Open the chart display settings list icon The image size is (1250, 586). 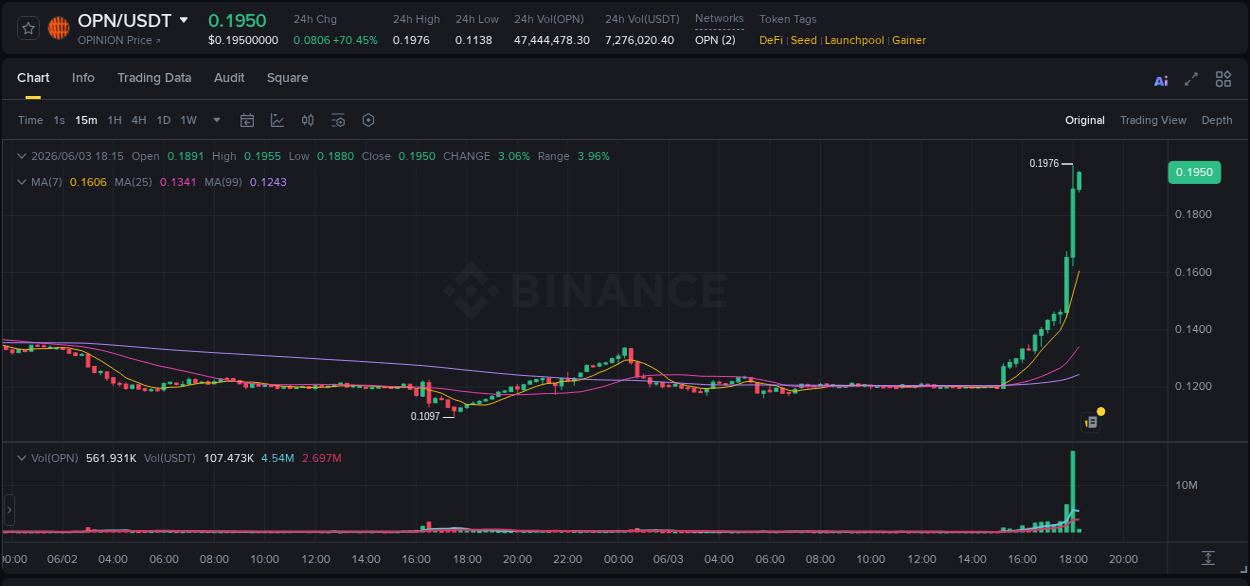(x=338, y=120)
